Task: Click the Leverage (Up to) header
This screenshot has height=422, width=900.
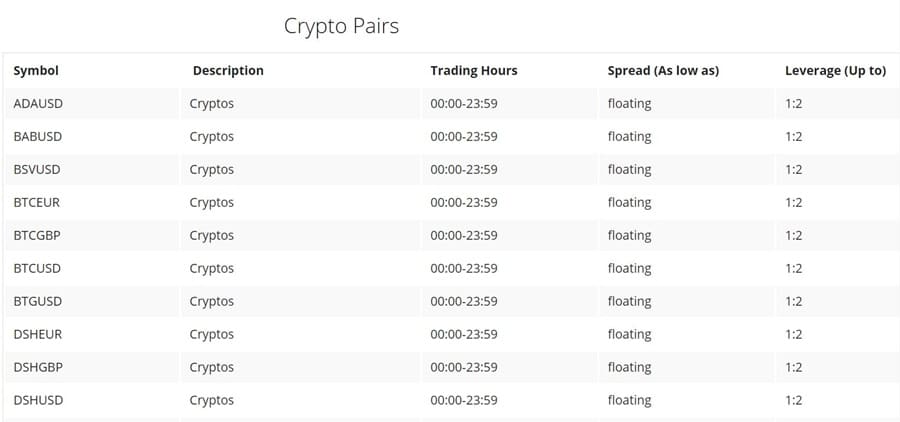Action: (x=835, y=71)
